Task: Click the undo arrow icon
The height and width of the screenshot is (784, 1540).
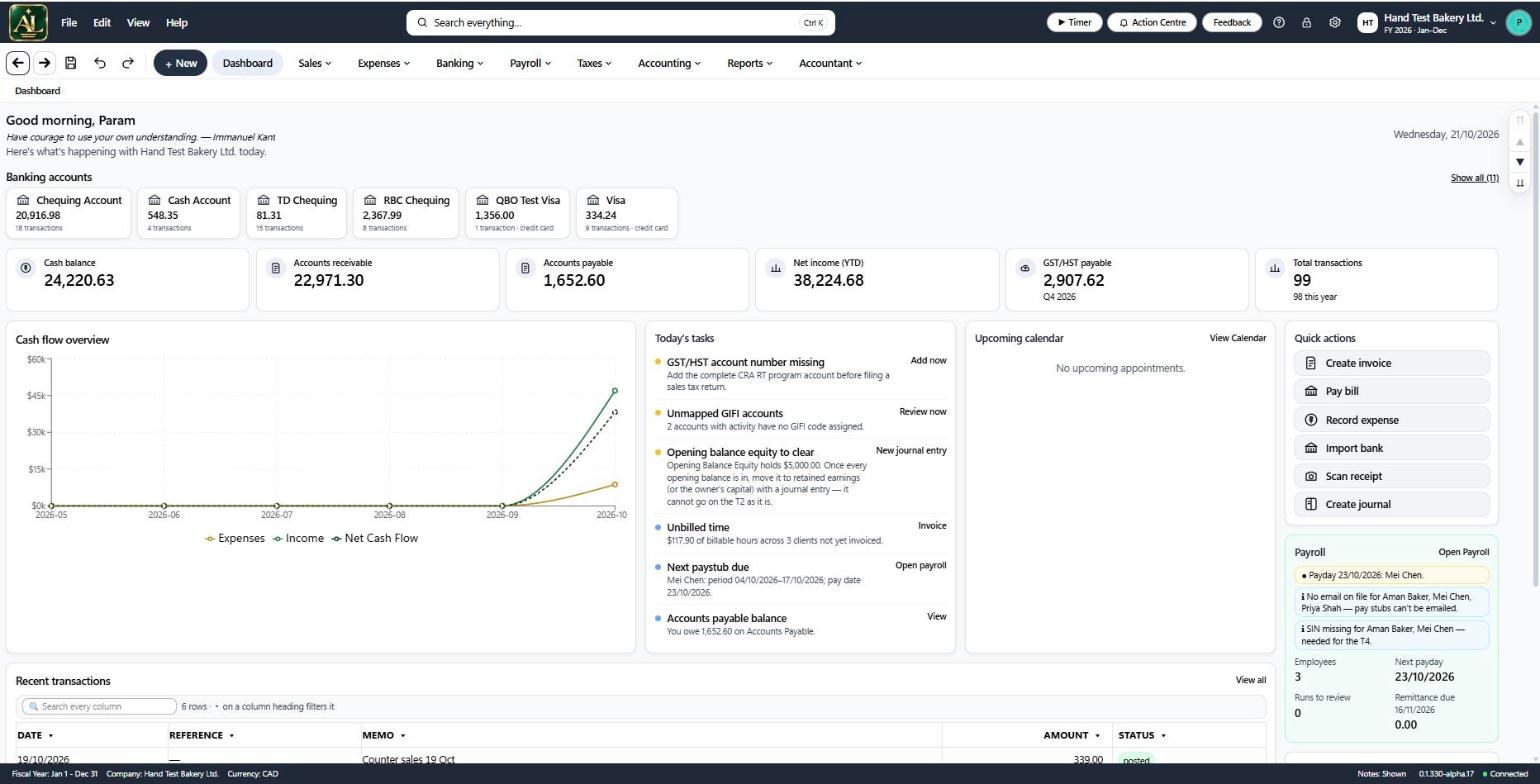Action: (x=100, y=63)
